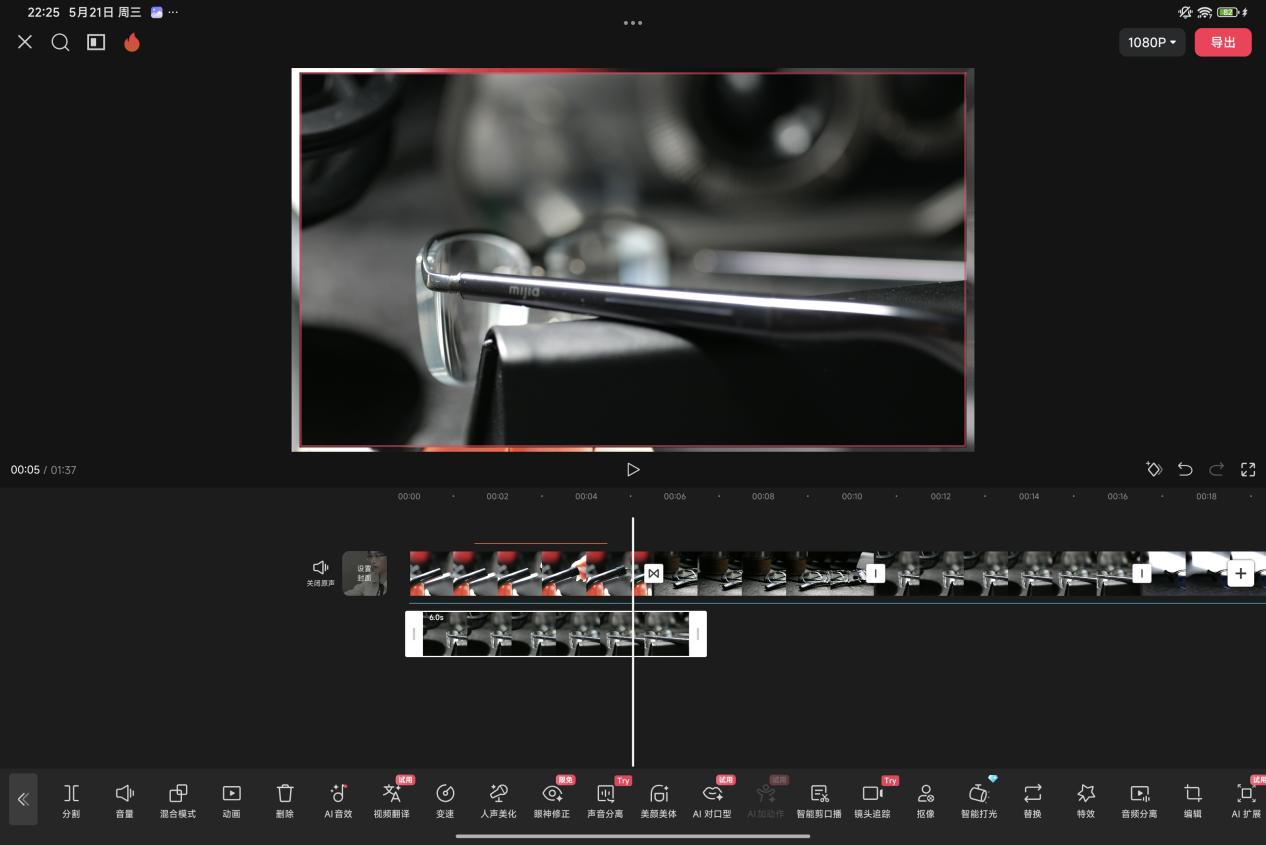Viewport: 1266px width, 845px height.
Task: Open the AI对口型 lip sync tool
Action: point(712,801)
